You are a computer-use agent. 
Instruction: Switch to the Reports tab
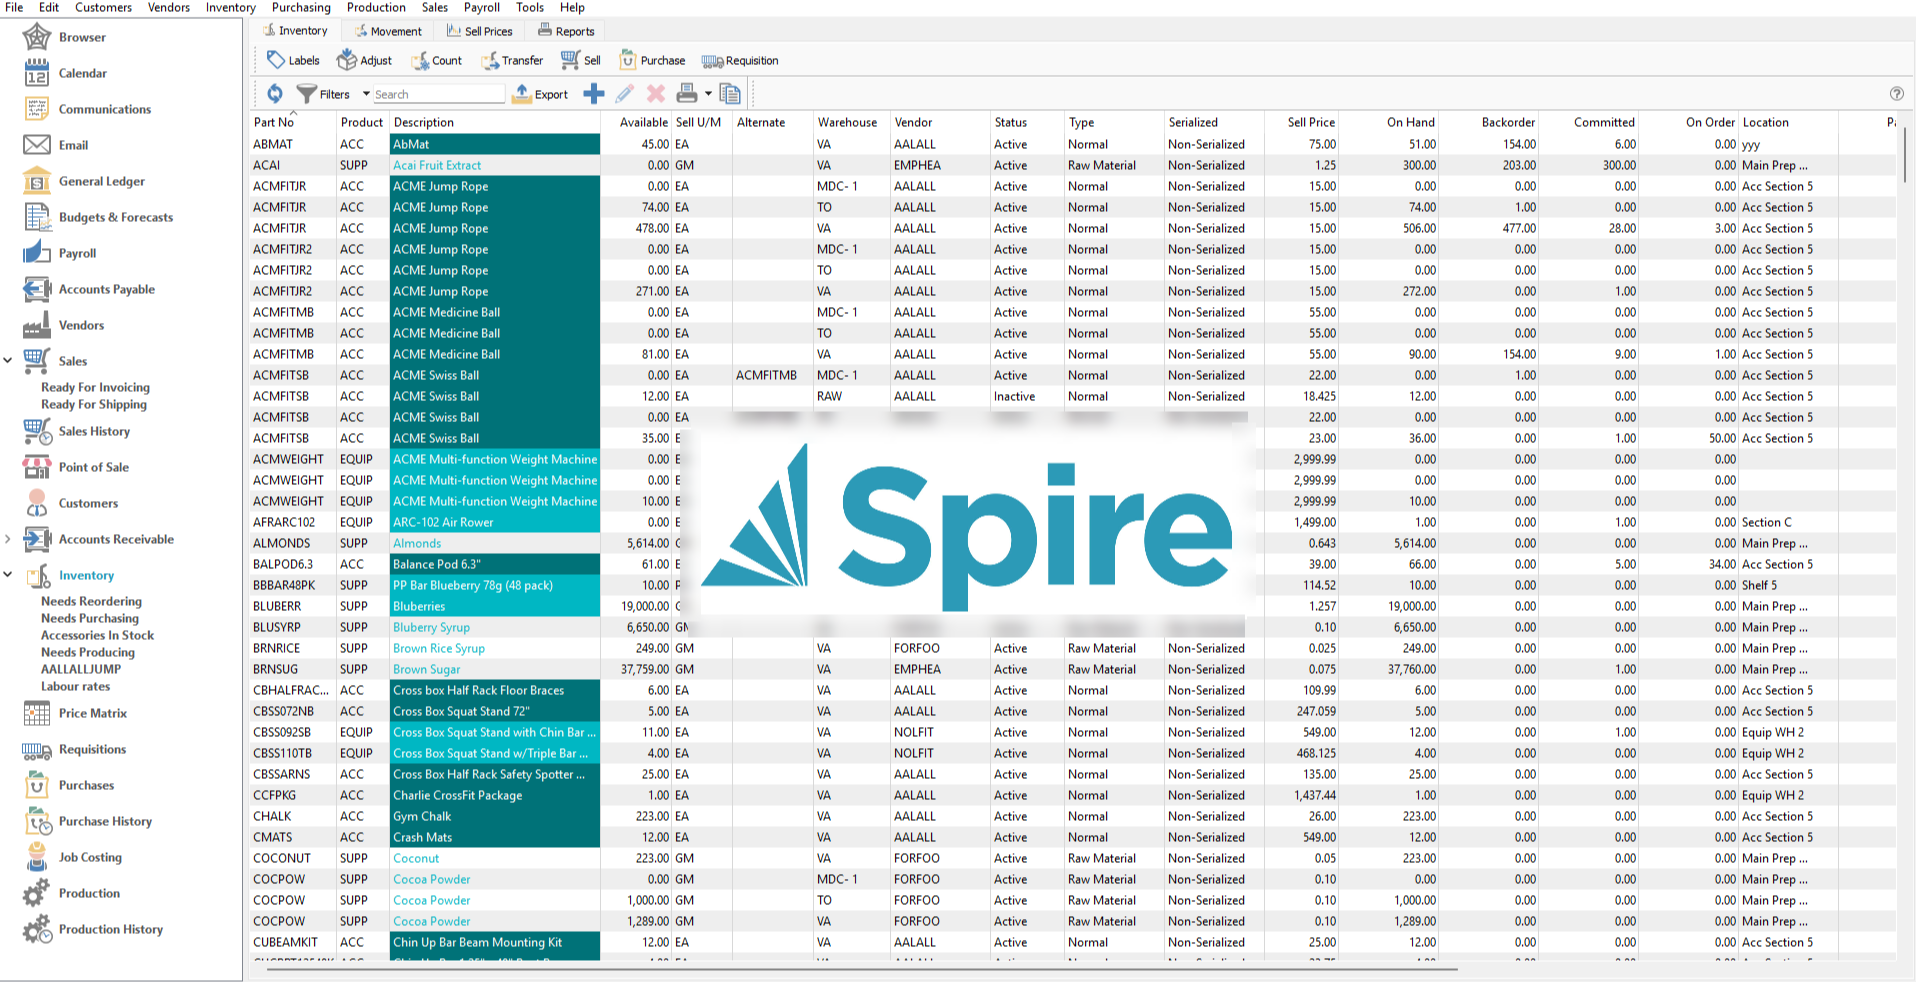click(x=566, y=31)
